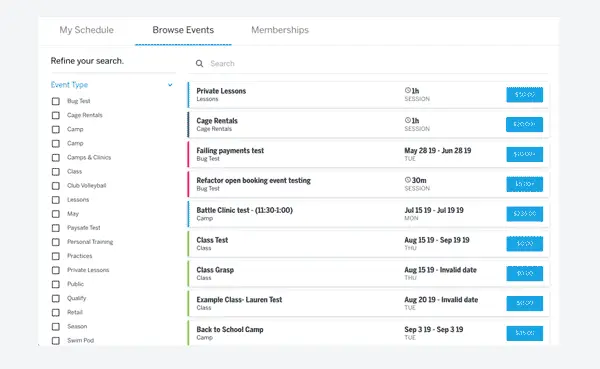Click the Sep 3 19 - Sep 3 19 date
Viewport: 600px width, 369px height.
coord(434,330)
